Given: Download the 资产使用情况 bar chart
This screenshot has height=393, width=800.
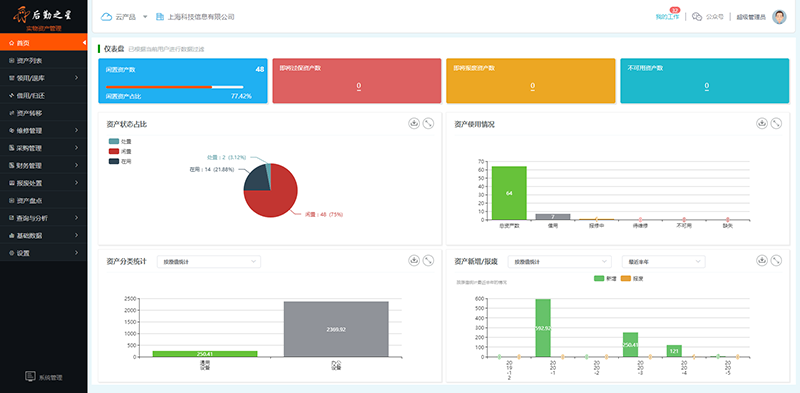Looking at the screenshot, I should click(x=762, y=124).
